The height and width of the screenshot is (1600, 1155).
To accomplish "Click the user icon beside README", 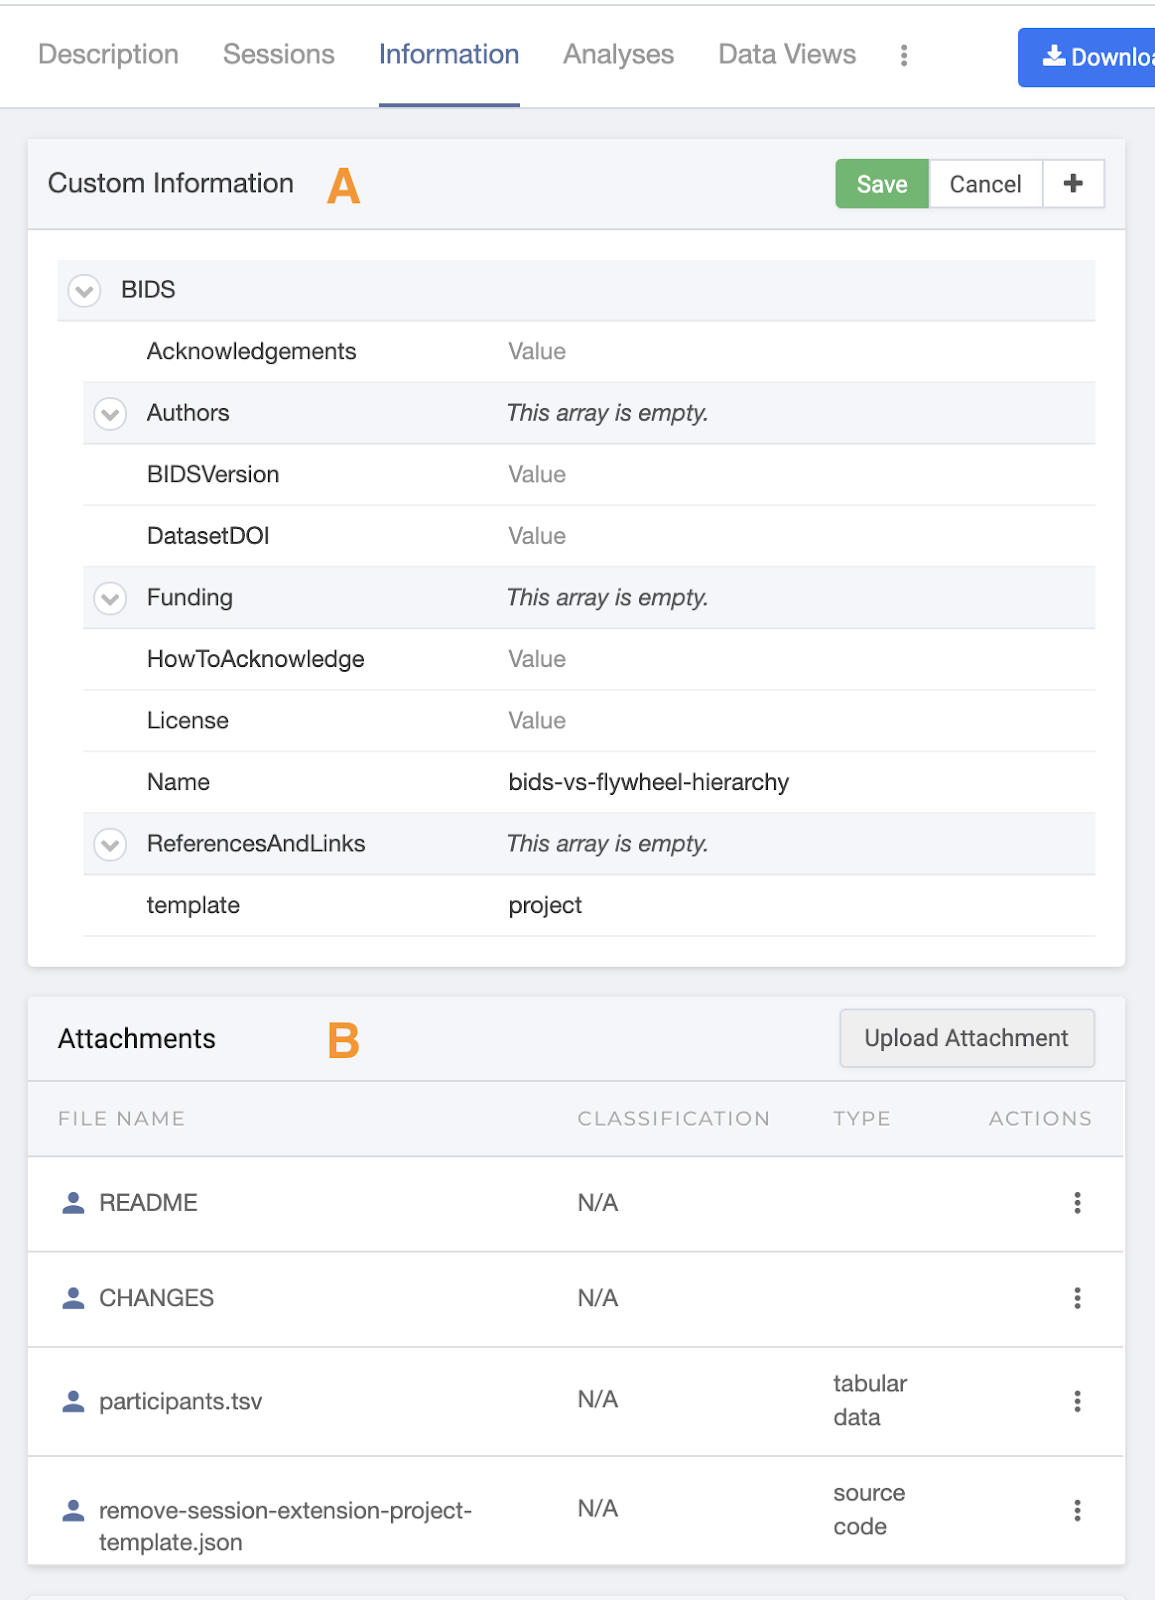I will (x=73, y=1203).
